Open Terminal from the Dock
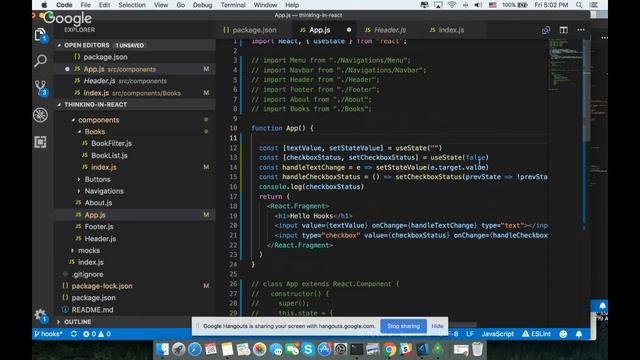The height and width of the screenshot is (360, 640). (x=357, y=349)
